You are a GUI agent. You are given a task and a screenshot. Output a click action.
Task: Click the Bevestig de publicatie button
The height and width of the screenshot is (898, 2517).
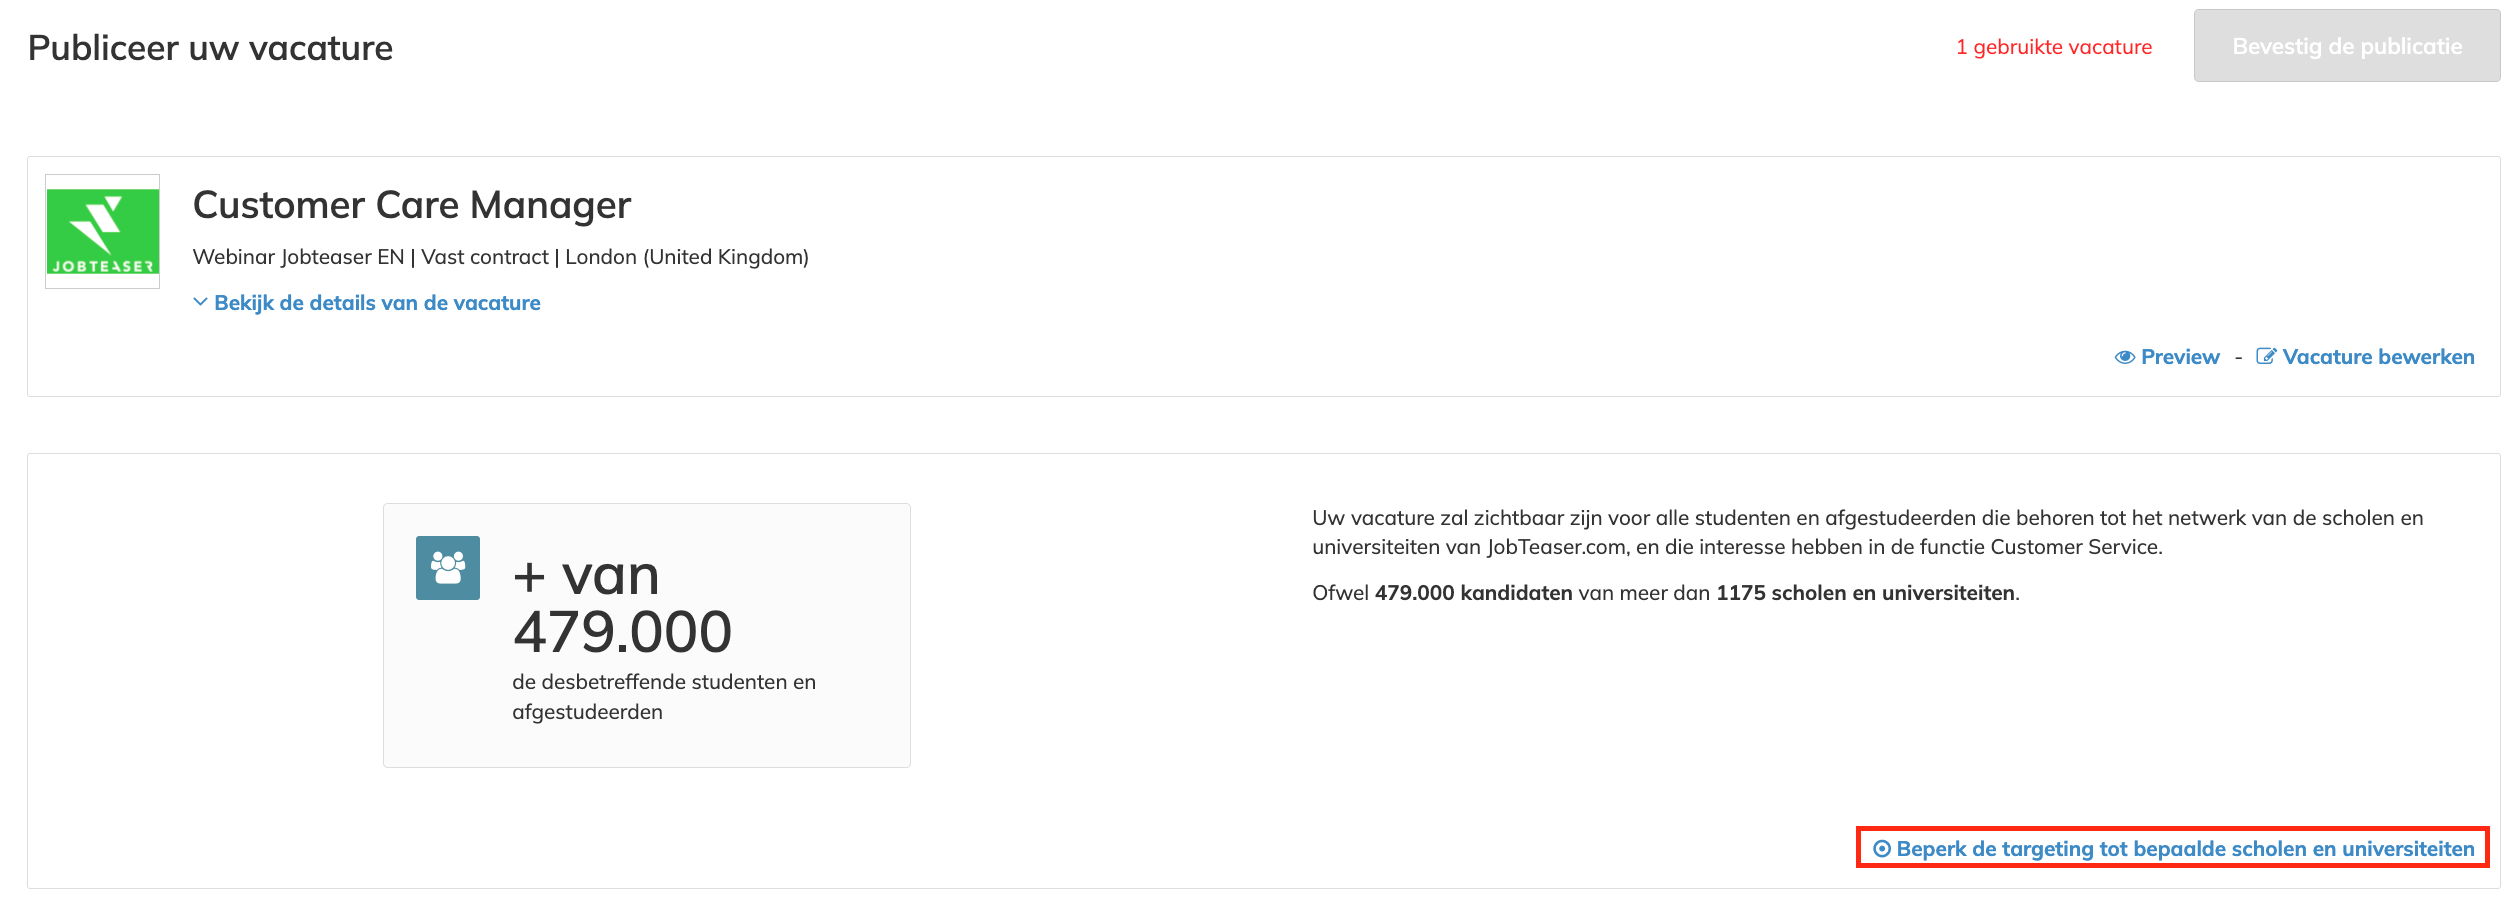click(2347, 46)
